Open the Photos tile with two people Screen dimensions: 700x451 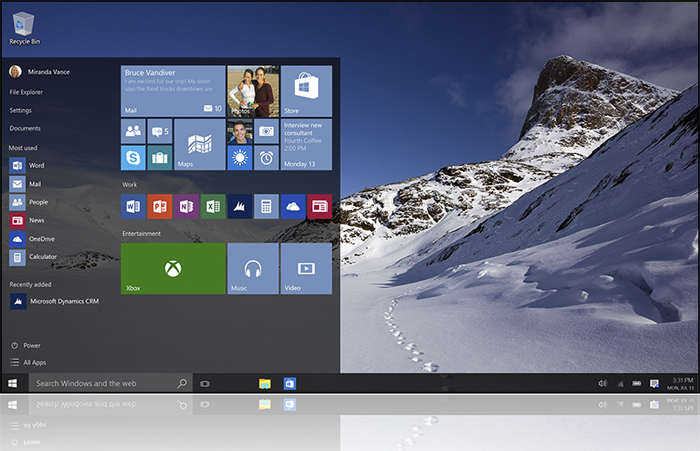click(253, 91)
